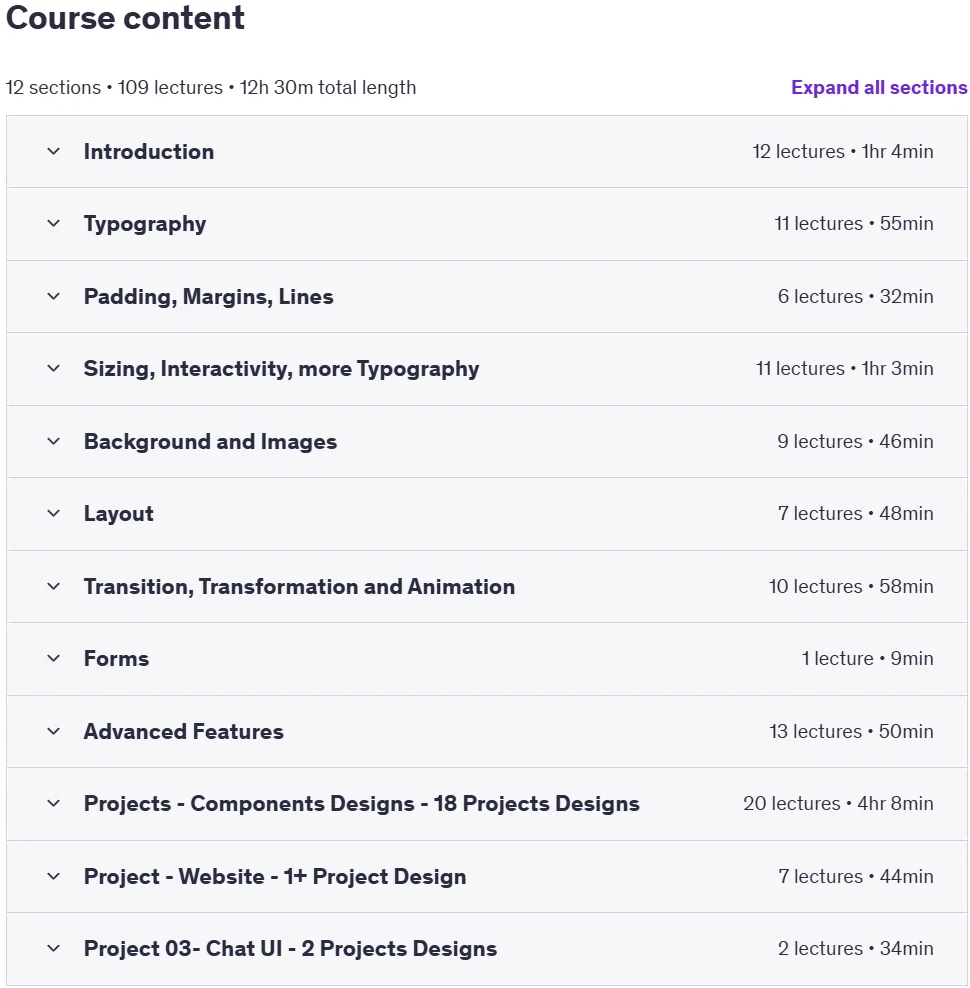
Task: Click the Layout section title
Action: pyautogui.click(x=118, y=514)
